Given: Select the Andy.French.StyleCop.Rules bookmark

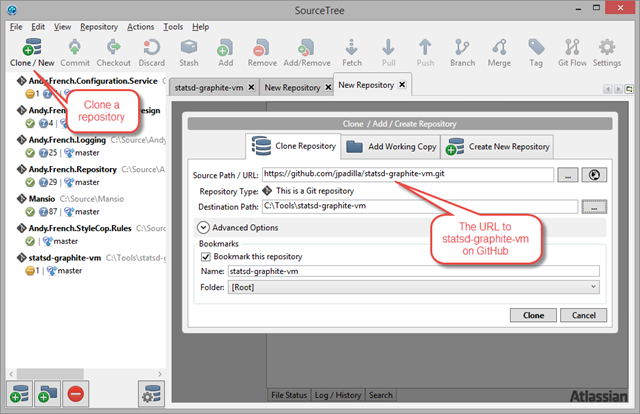Looking at the screenshot, I should (80, 228).
